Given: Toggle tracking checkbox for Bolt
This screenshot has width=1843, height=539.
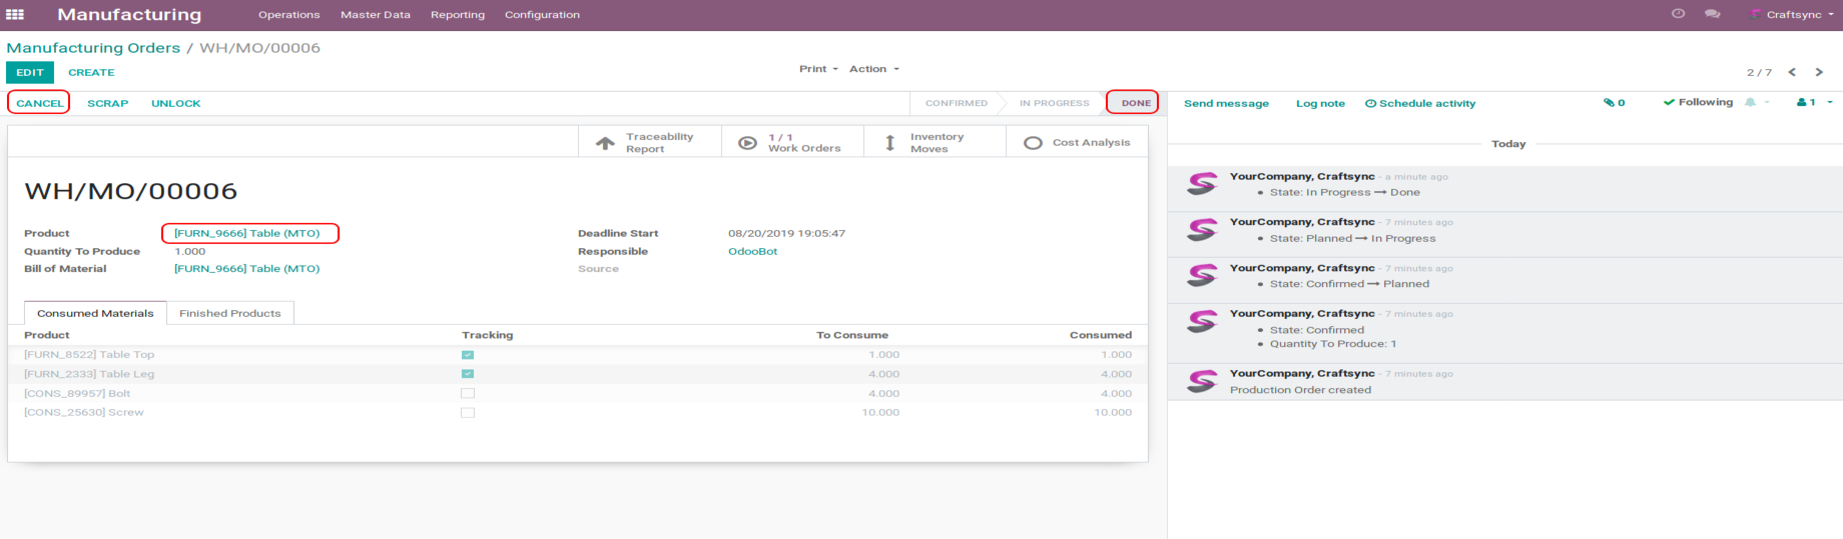Looking at the screenshot, I should click(467, 394).
